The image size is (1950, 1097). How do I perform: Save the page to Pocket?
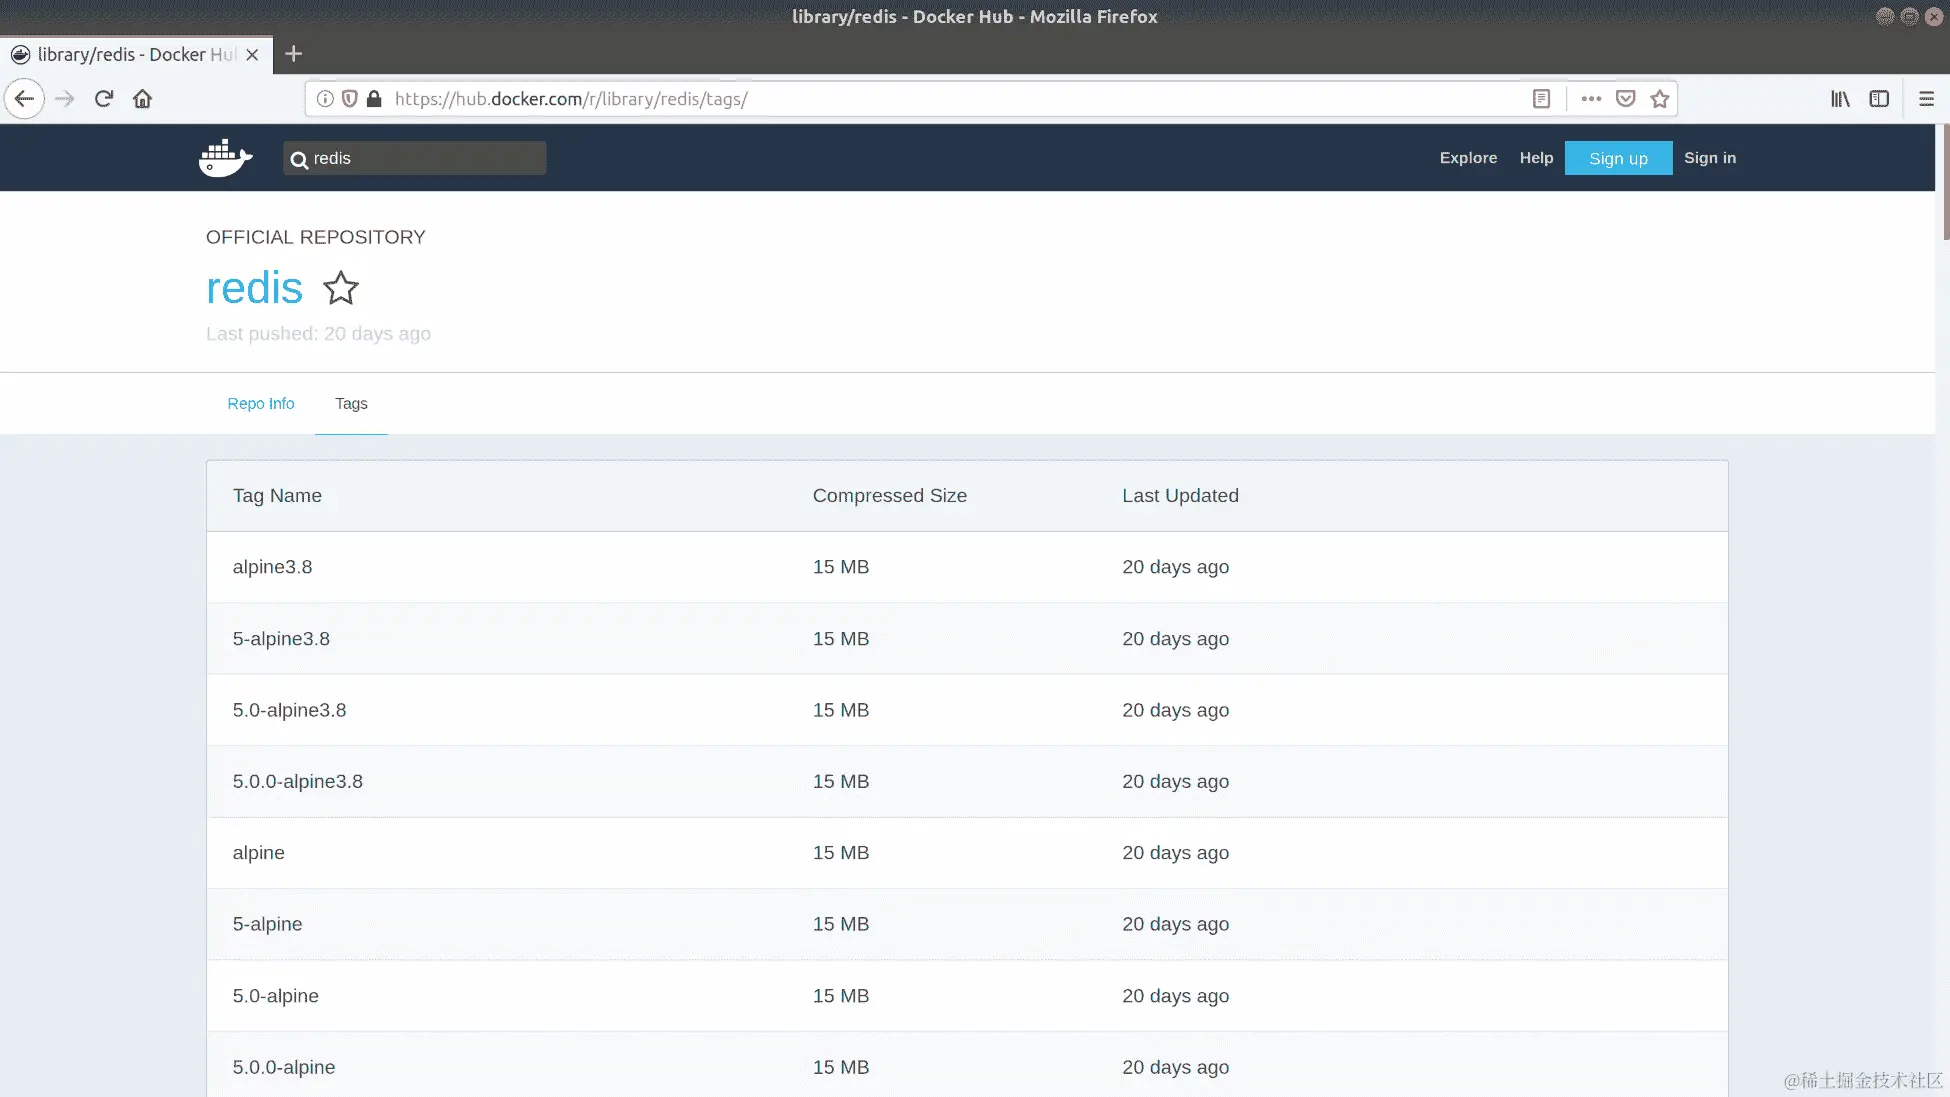1626,99
